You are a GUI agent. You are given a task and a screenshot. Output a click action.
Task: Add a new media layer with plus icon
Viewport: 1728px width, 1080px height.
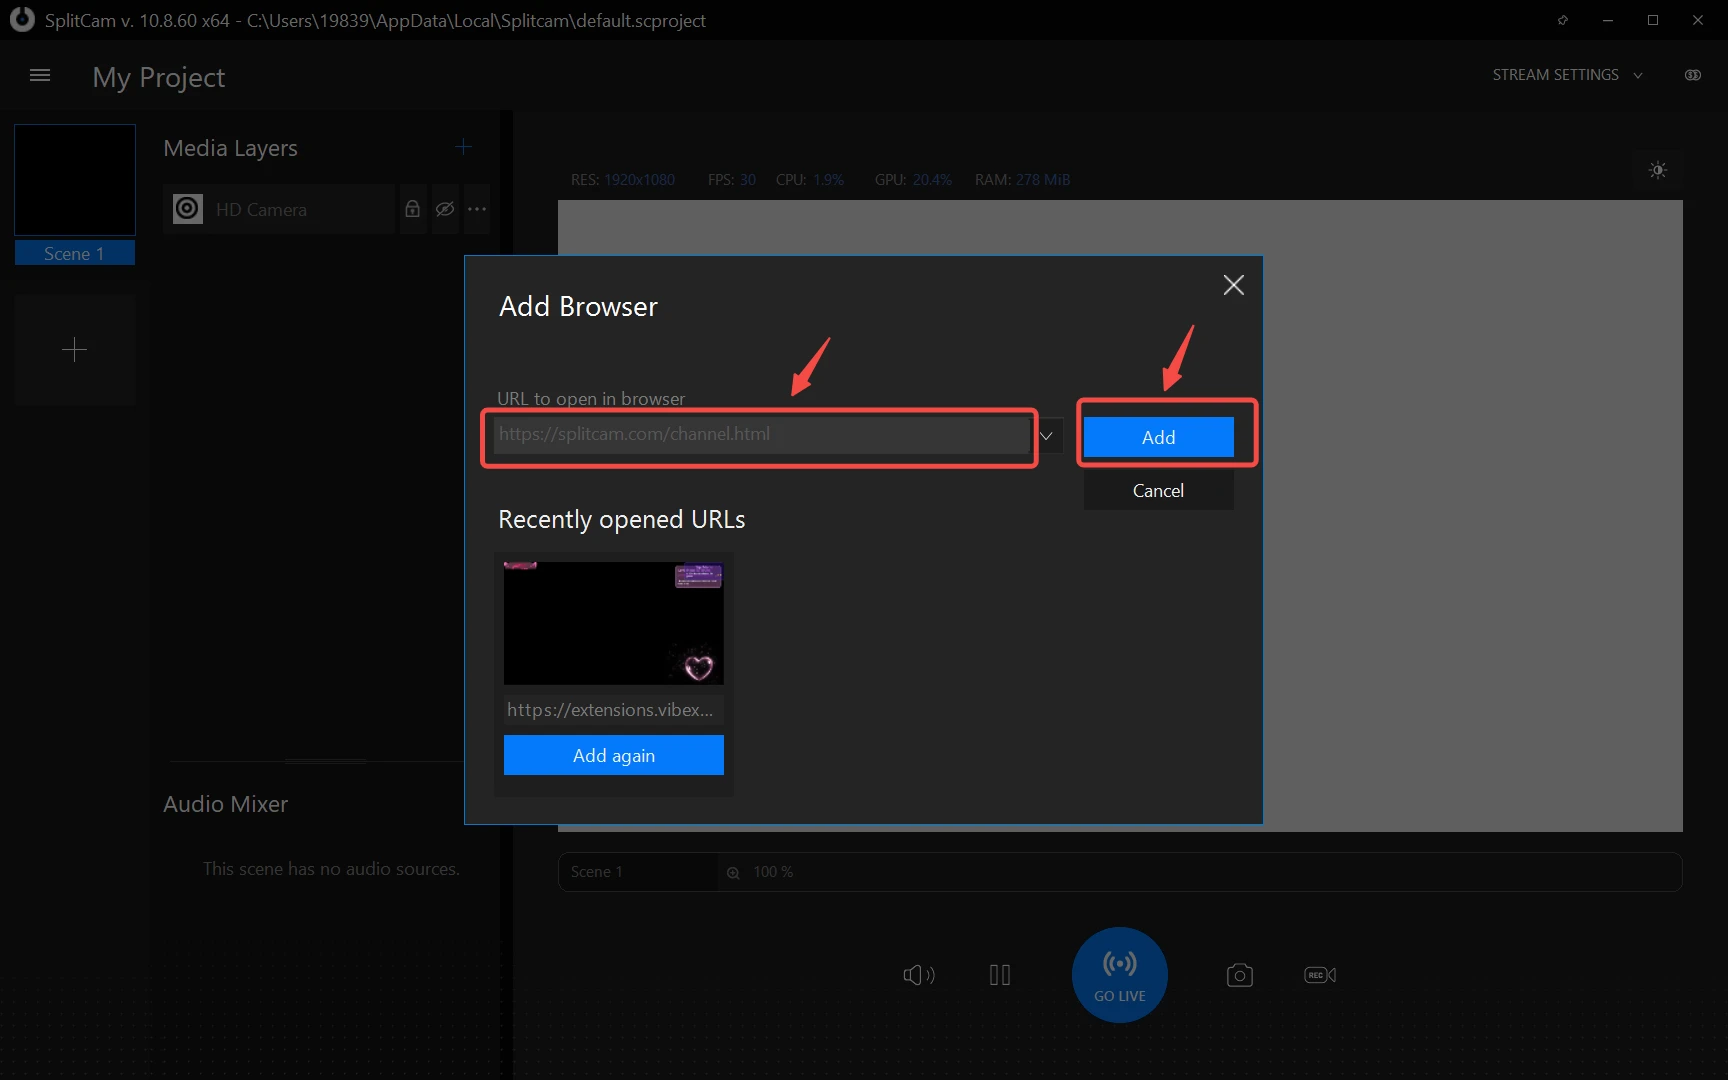pyautogui.click(x=463, y=148)
